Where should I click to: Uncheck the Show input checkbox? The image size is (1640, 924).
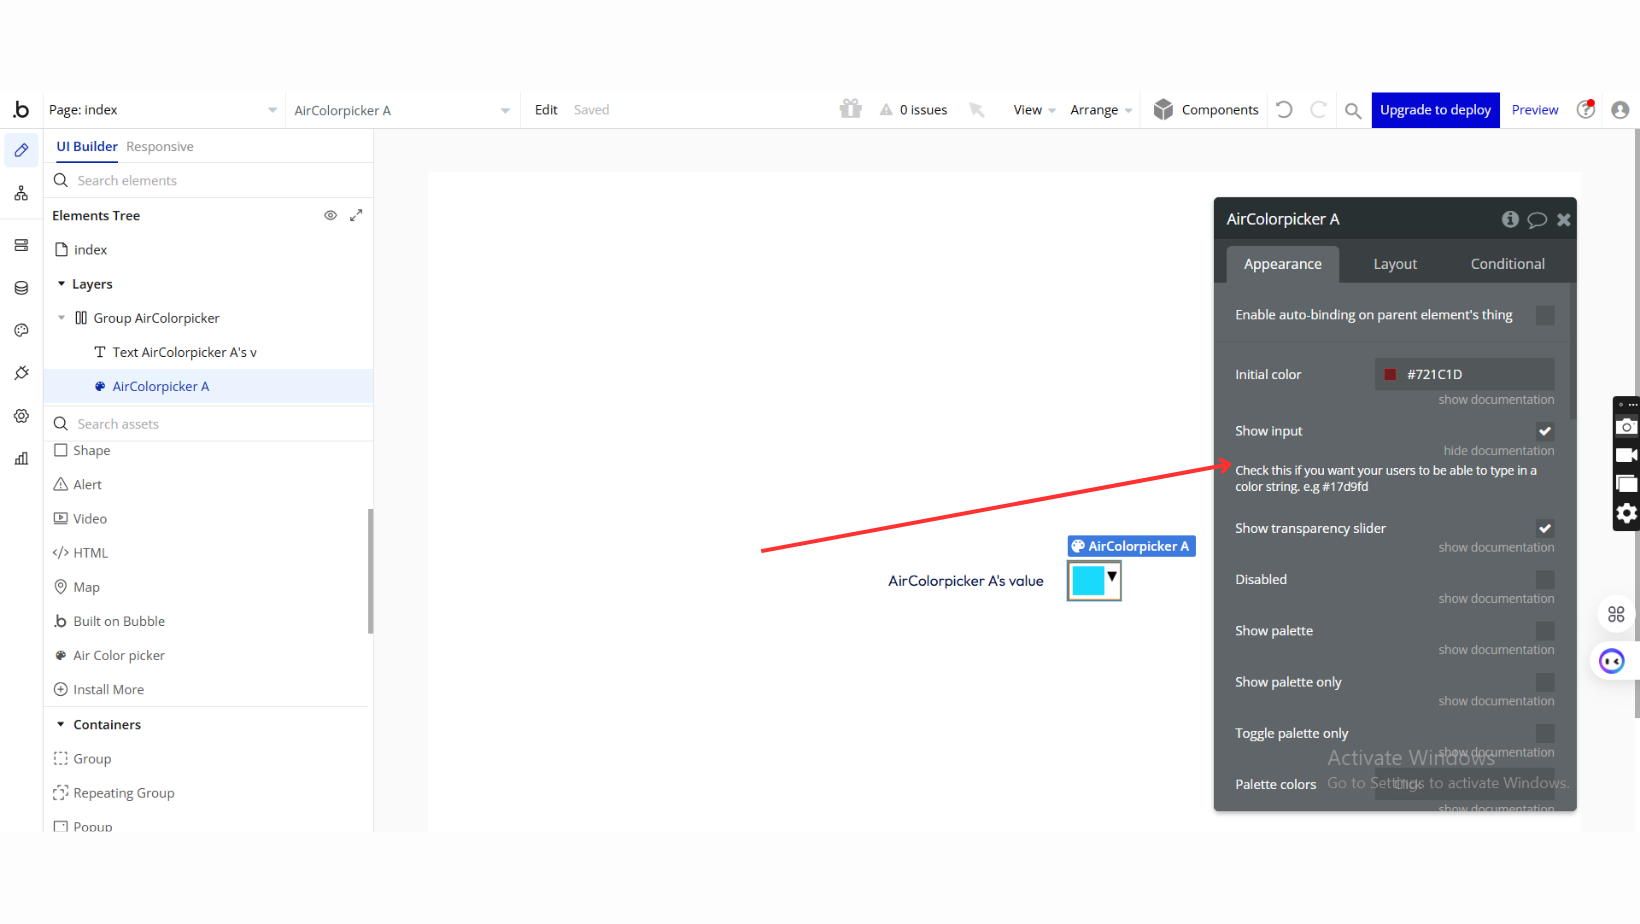tap(1545, 431)
